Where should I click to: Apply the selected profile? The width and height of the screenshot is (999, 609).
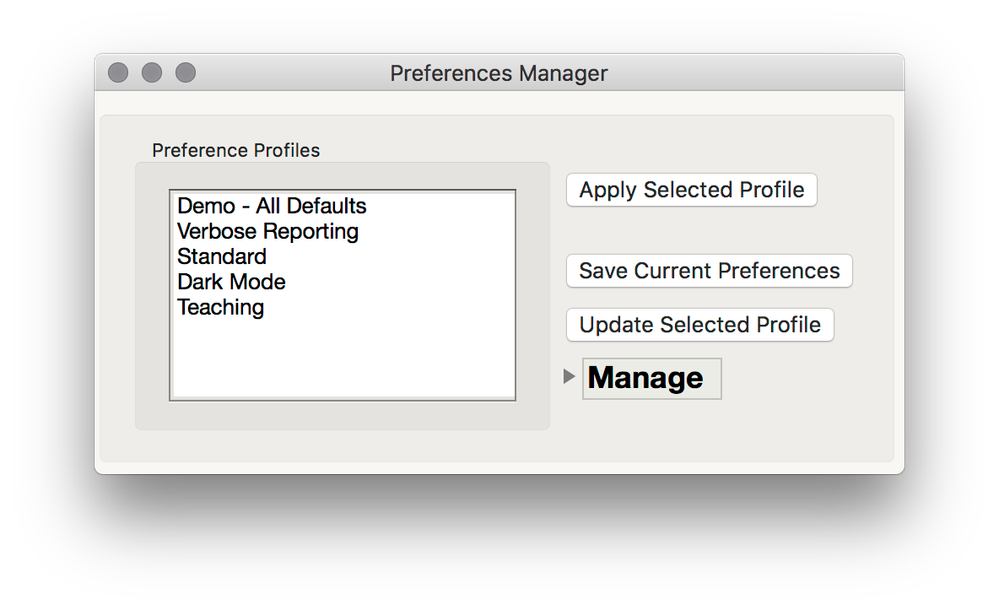(691, 190)
